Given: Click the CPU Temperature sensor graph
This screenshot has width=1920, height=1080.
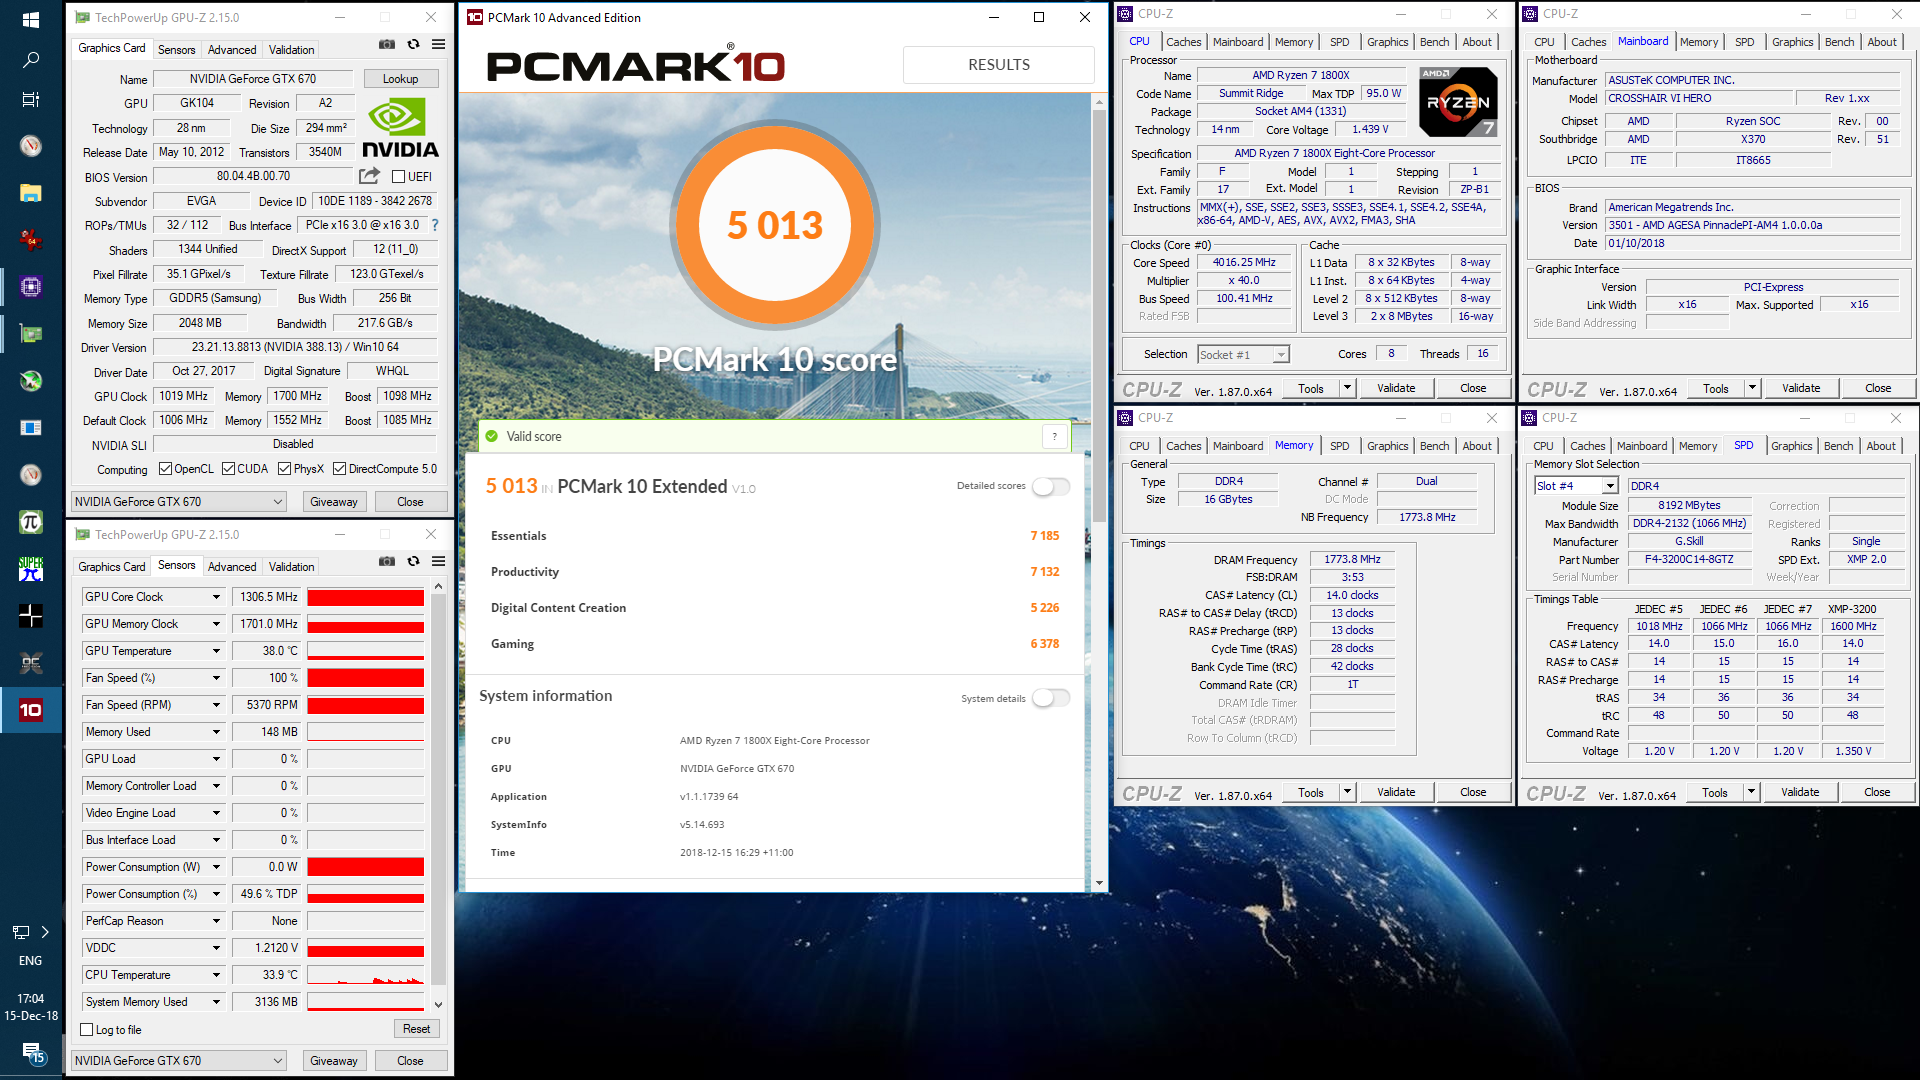Looking at the screenshot, I should pos(366,975).
